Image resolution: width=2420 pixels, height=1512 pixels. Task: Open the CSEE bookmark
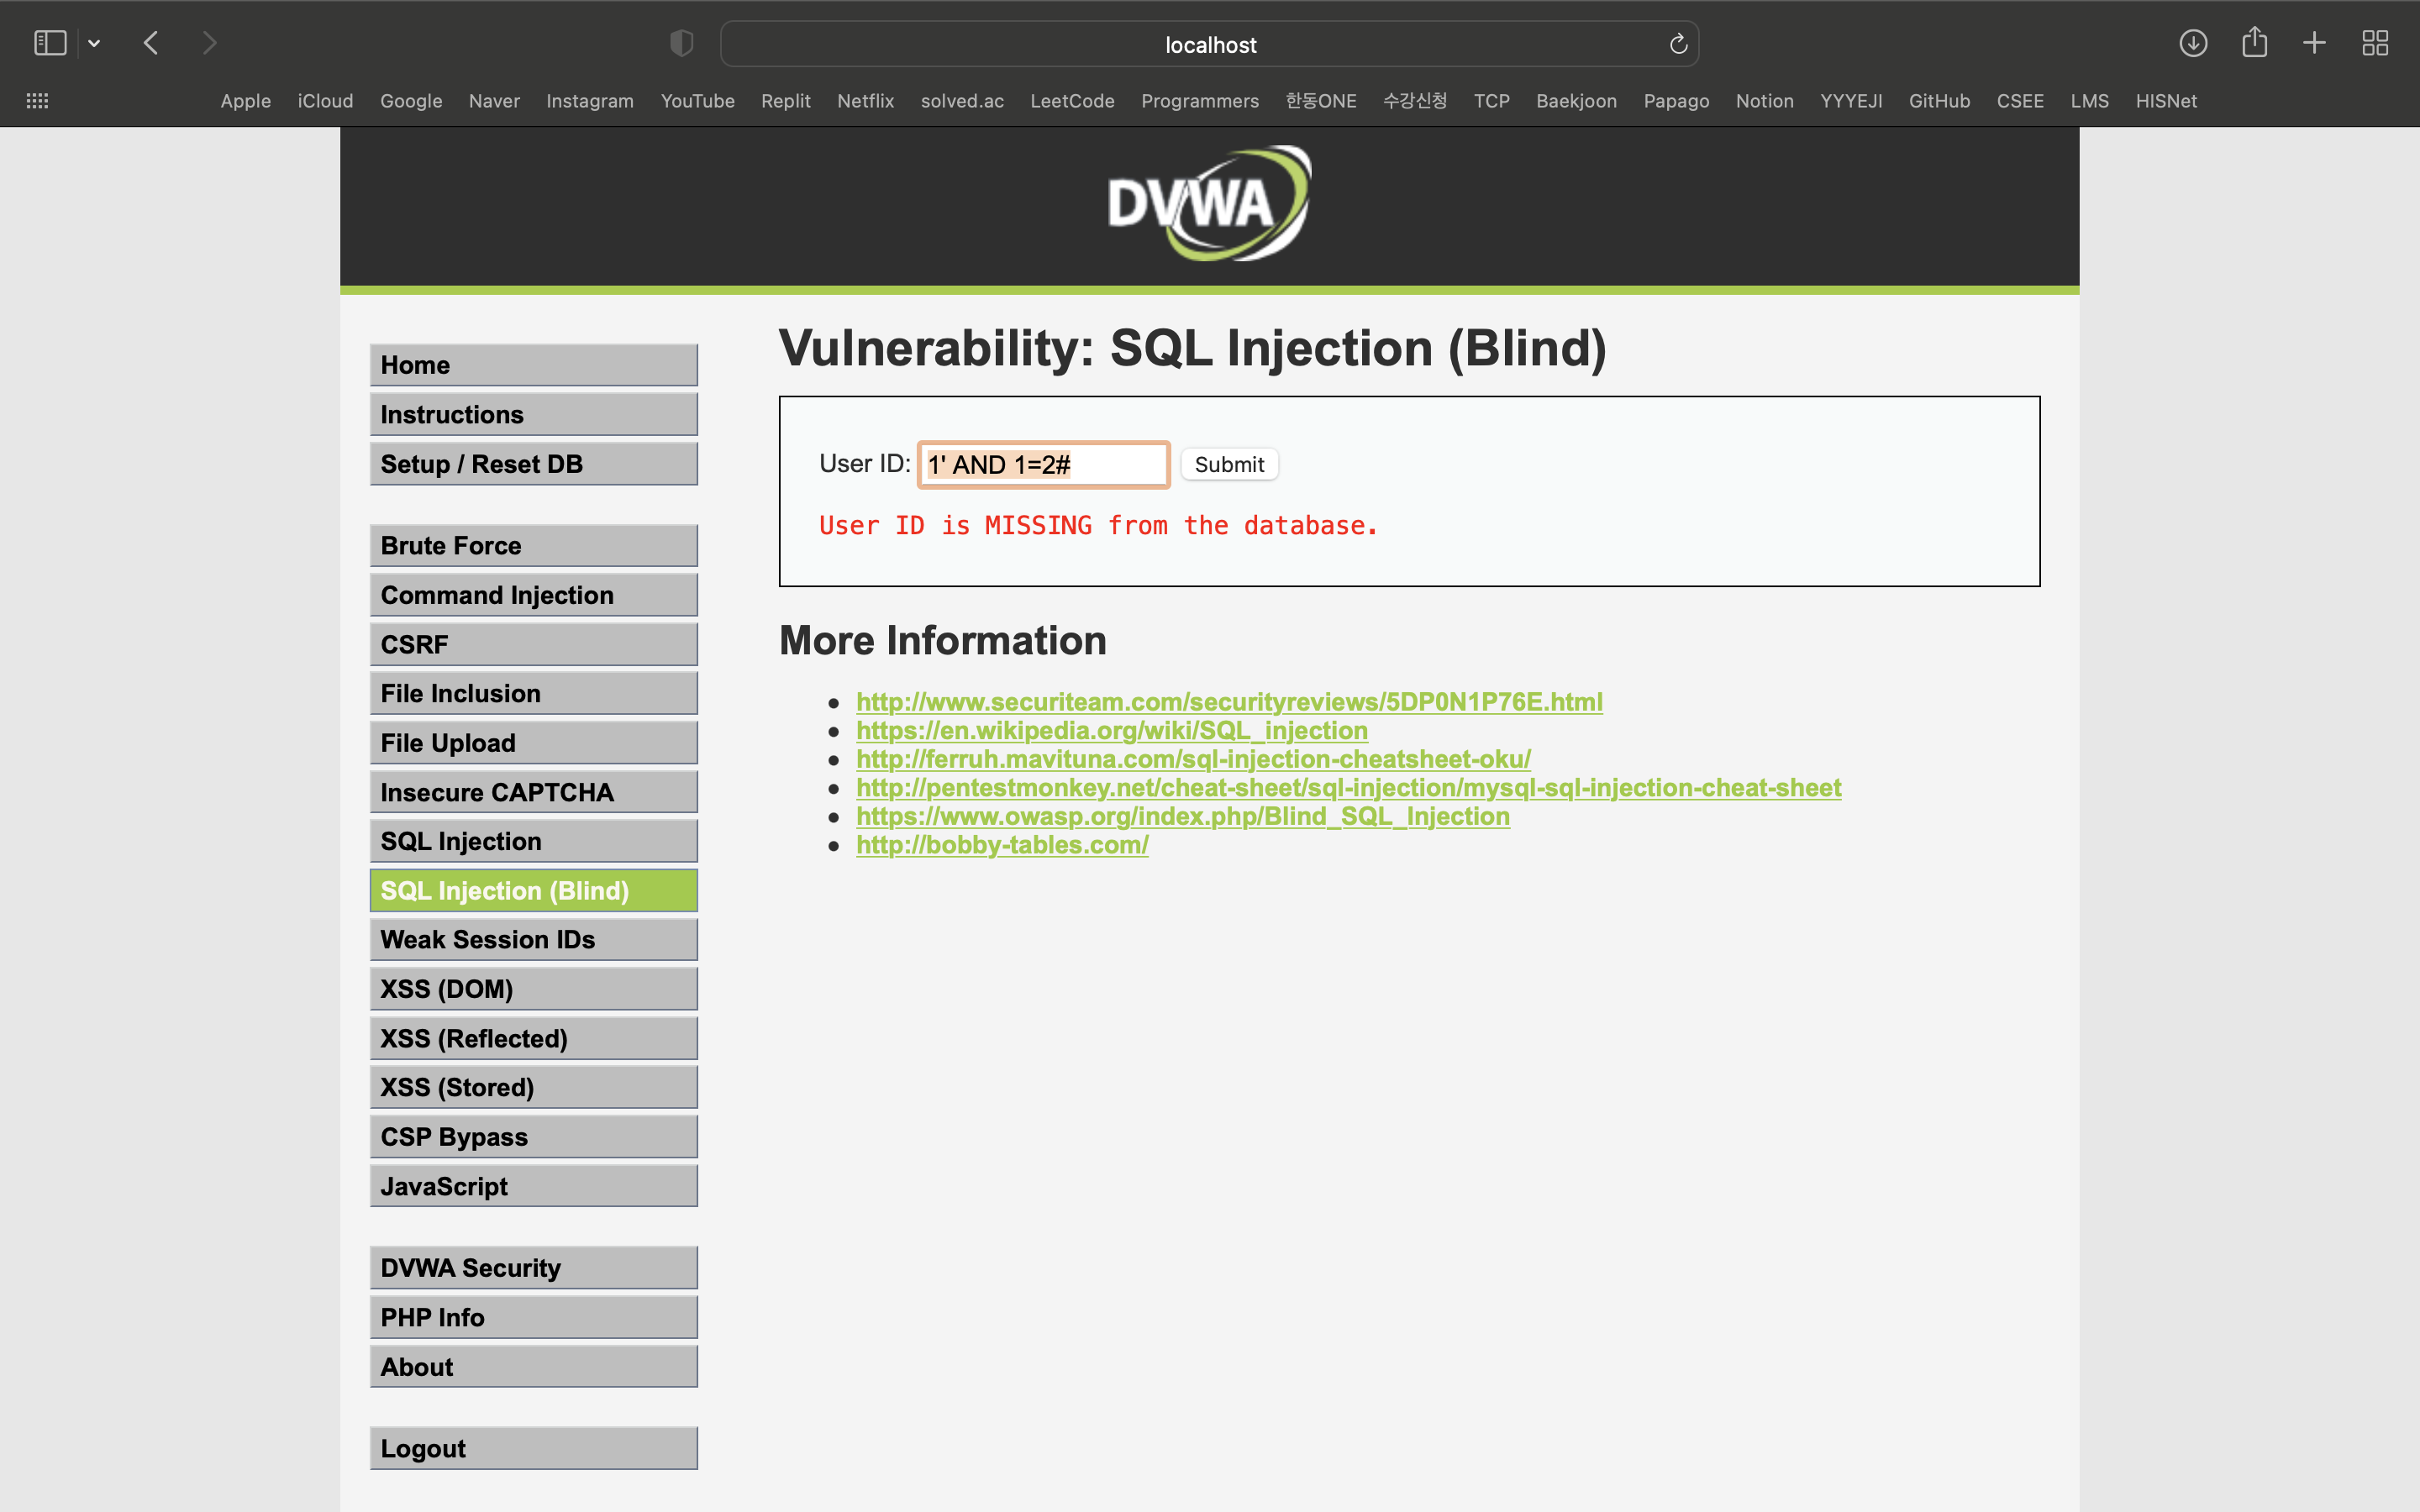point(2020,101)
